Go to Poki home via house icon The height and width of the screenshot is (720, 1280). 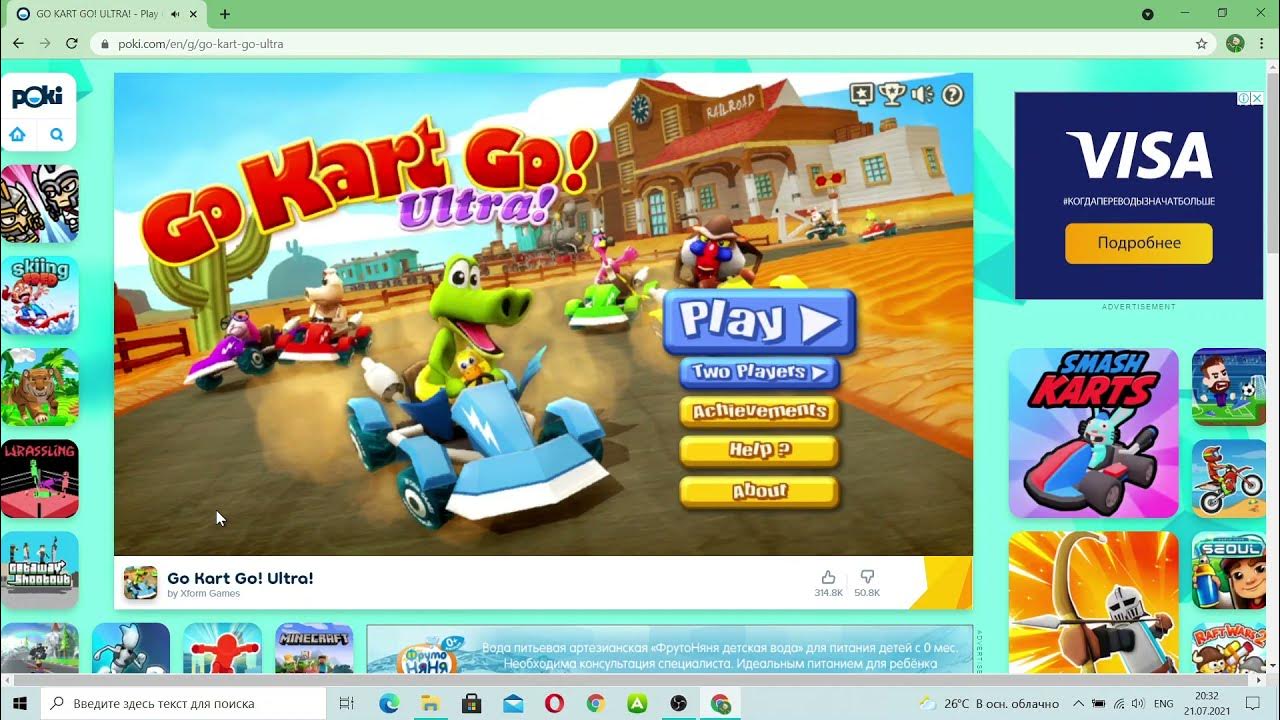coord(18,135)
